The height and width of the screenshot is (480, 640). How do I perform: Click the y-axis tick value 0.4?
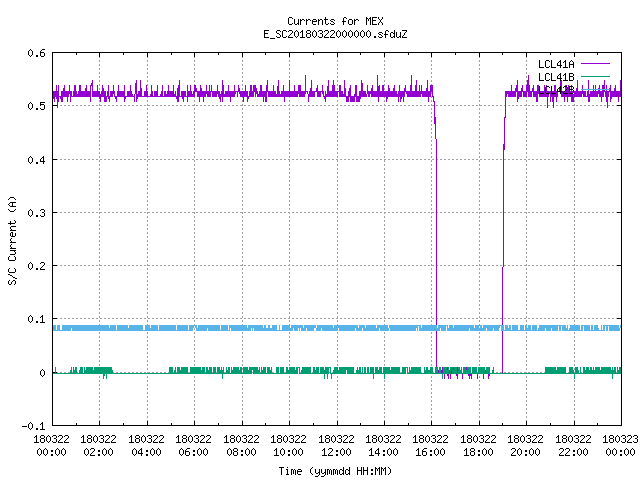click(36, 160)
